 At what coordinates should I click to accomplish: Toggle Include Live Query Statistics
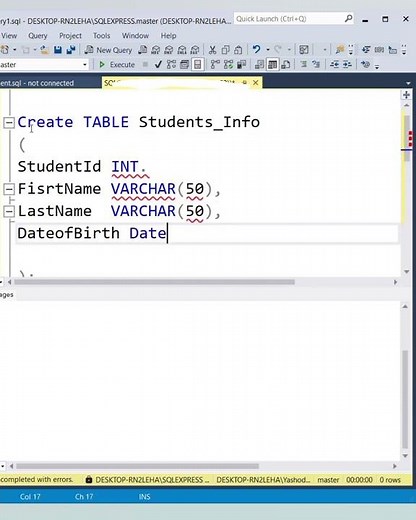[x=228, y=64]
